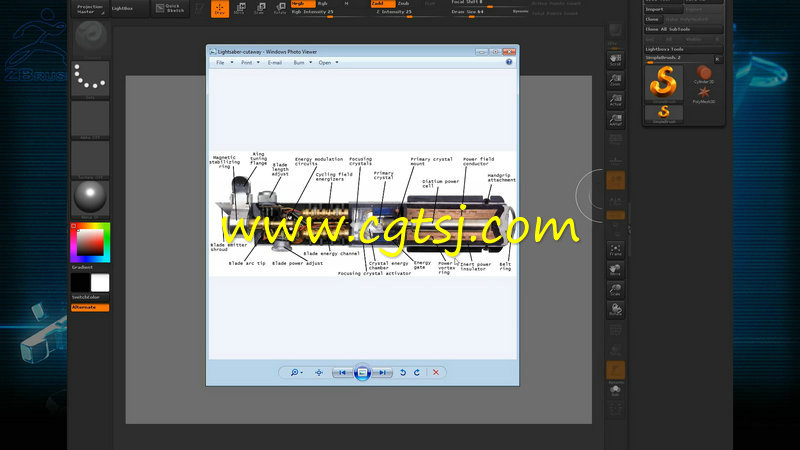
Task: Open the Dots stroke type picker
Action: tap(90, 80)
